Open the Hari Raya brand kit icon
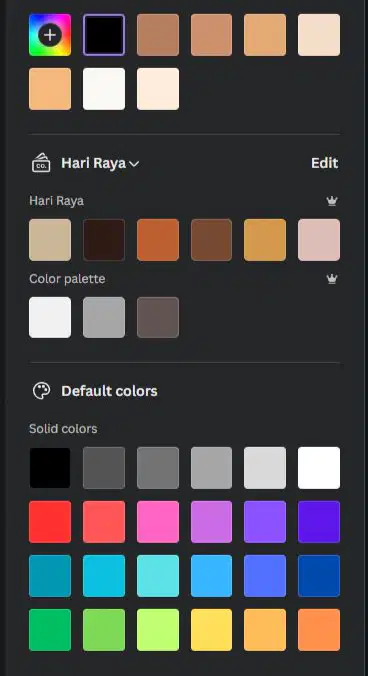368x676 pixels. 41,163
